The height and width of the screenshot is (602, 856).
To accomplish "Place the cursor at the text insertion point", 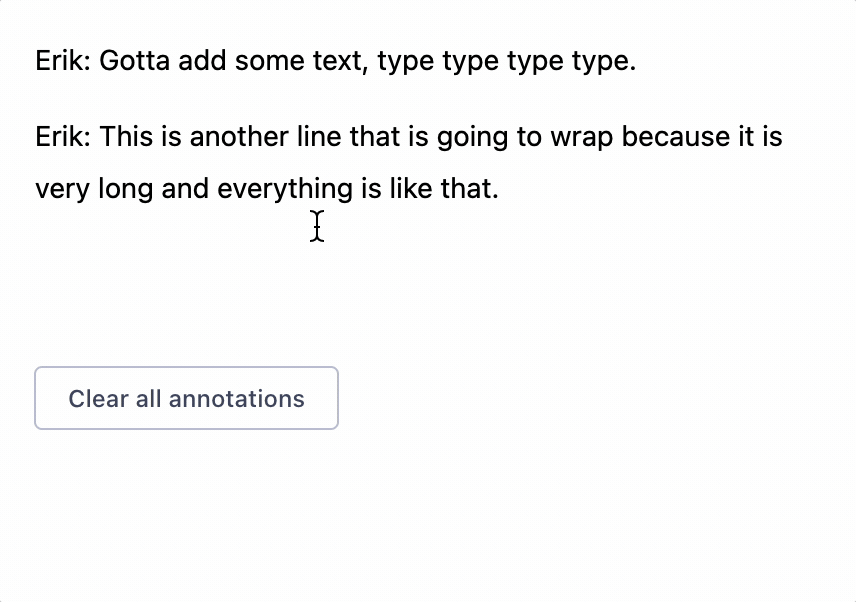I will point(316,227).
